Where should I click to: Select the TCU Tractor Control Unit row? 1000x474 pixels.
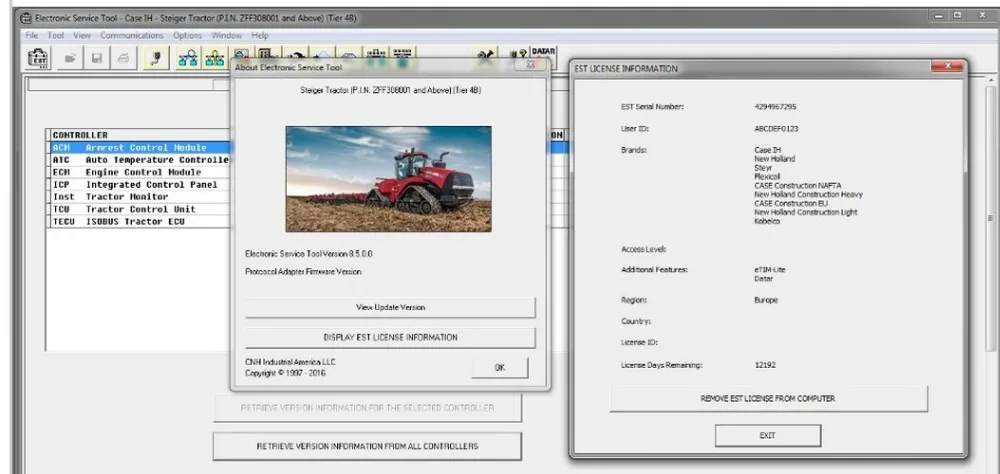click(x=140, y=209)
